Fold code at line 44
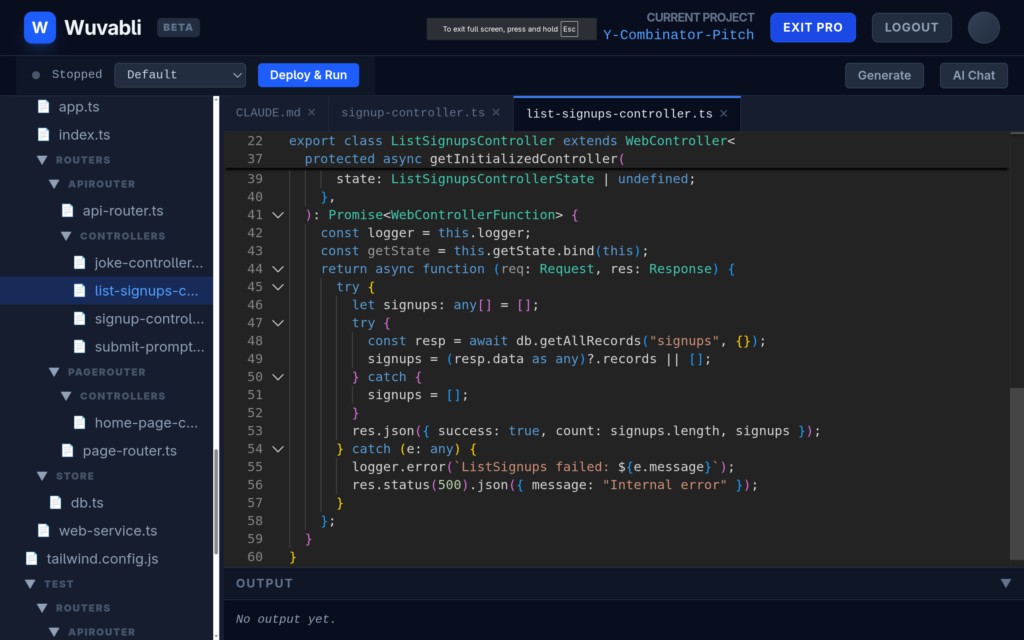 coord(278,269)
